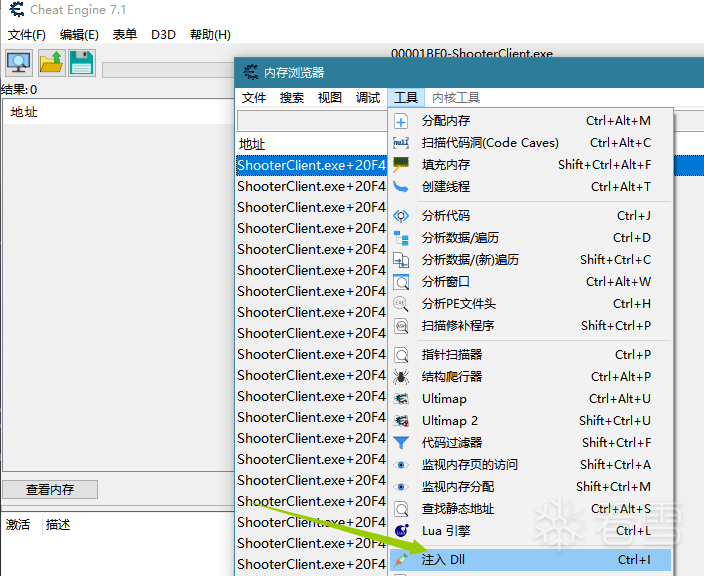
Task: Click the 激活 column header
Action: pos(18,524)
